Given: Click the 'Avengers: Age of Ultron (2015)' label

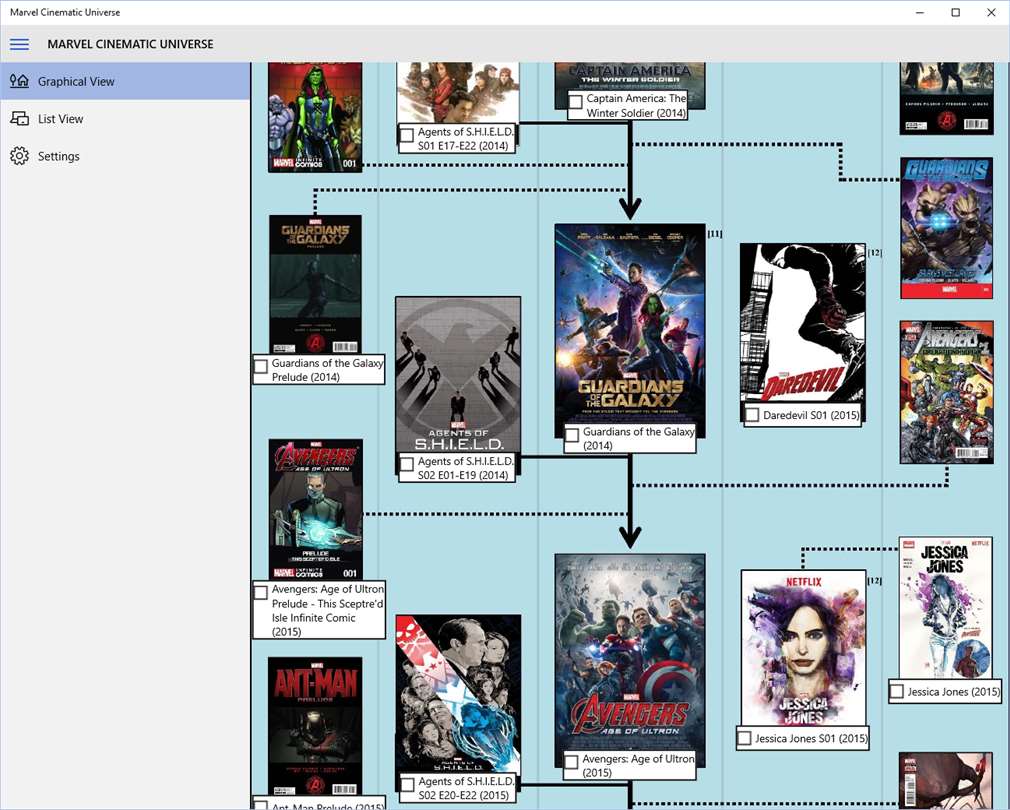Looking at the screenshot, I should point(638,766).
